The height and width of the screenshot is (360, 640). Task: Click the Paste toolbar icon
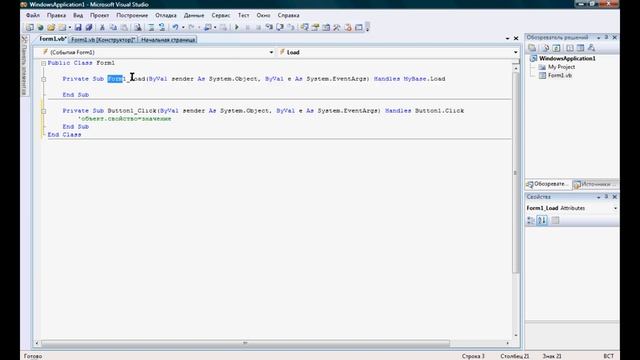click(124, 27)
